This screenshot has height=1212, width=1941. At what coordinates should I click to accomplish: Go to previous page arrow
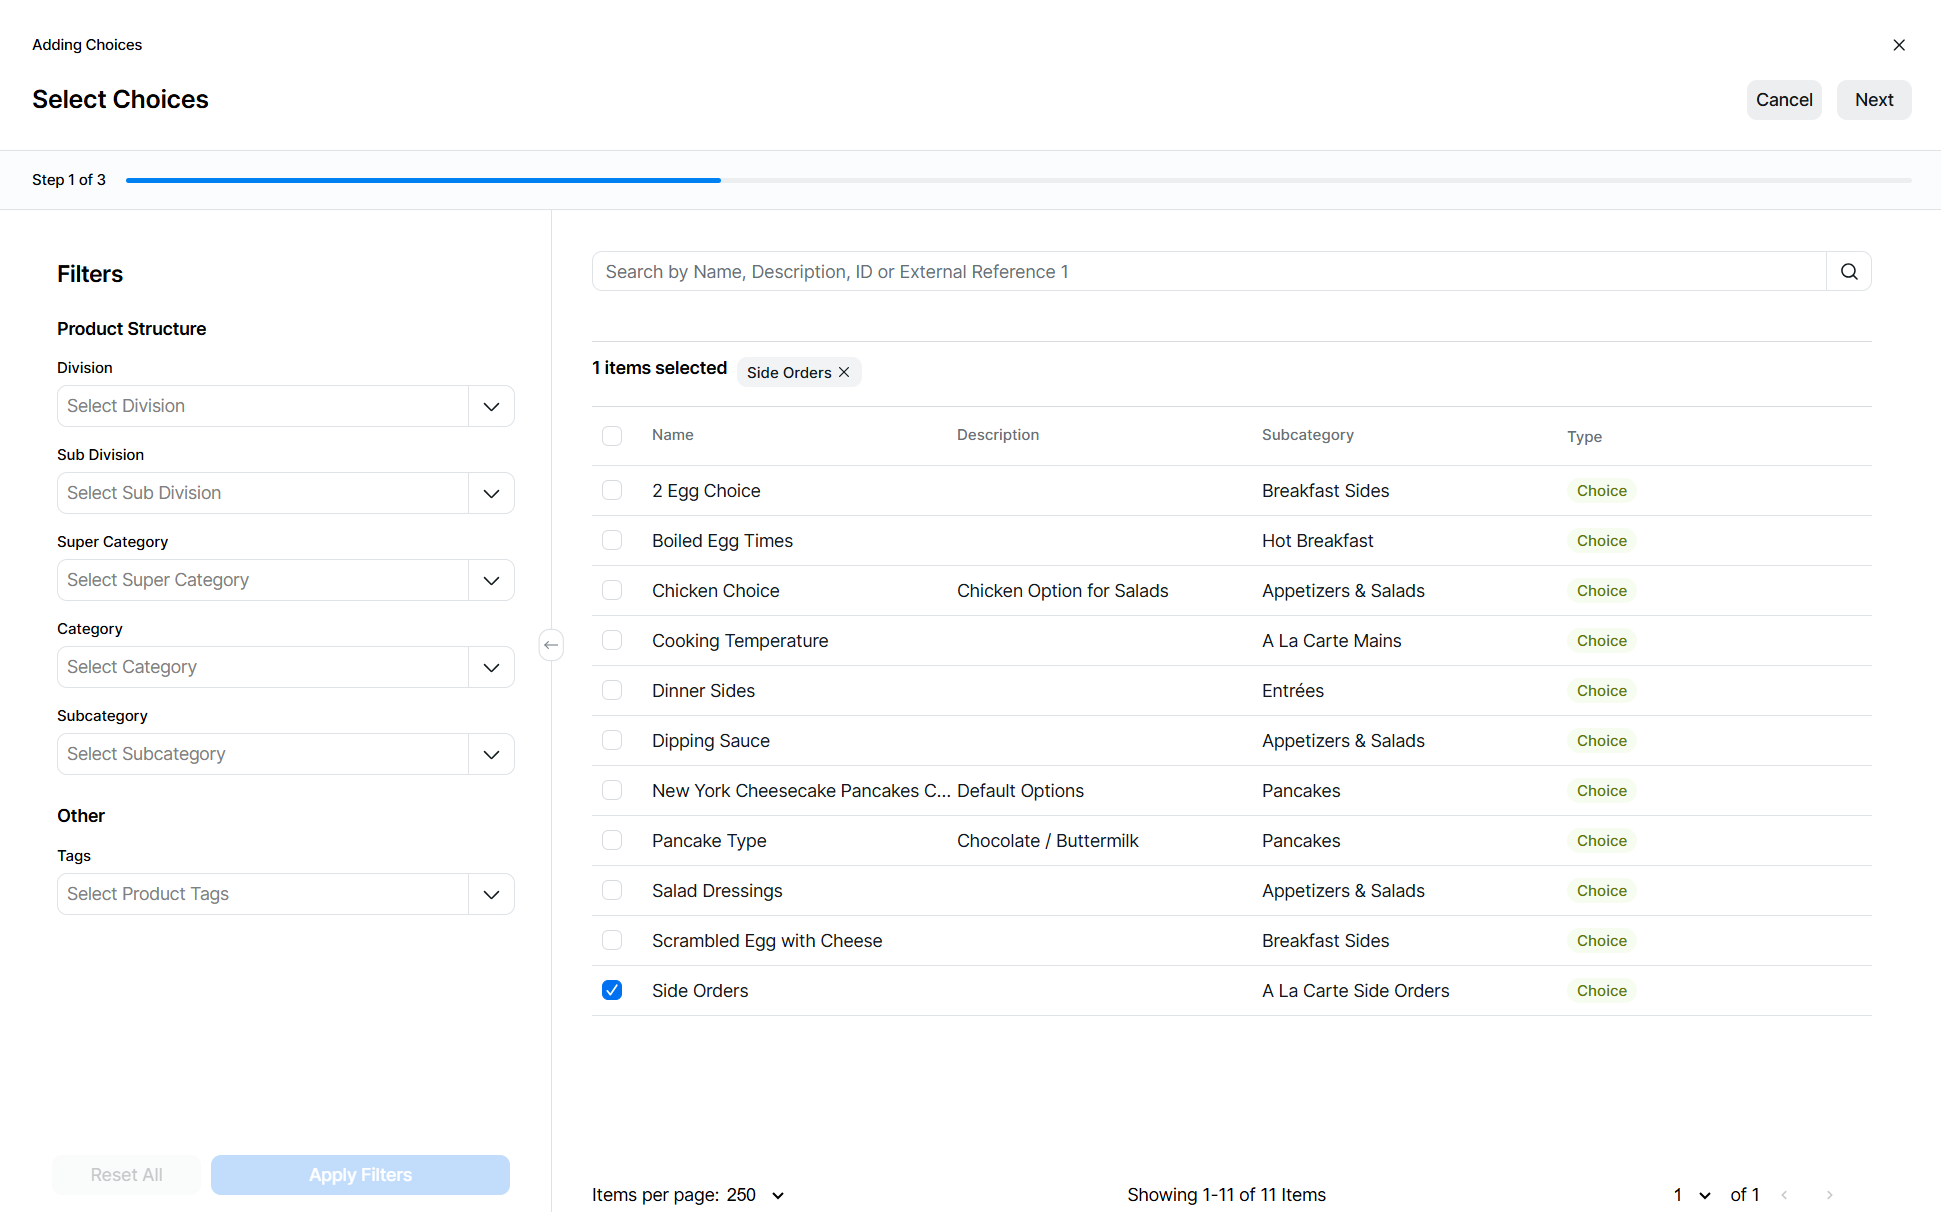pyautogui.click(x=1784, y=1195)
